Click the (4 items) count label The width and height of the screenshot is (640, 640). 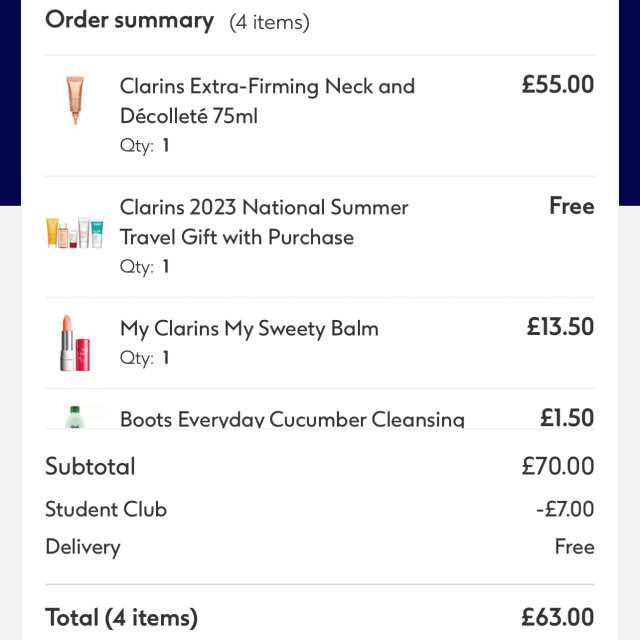(269, 22)
